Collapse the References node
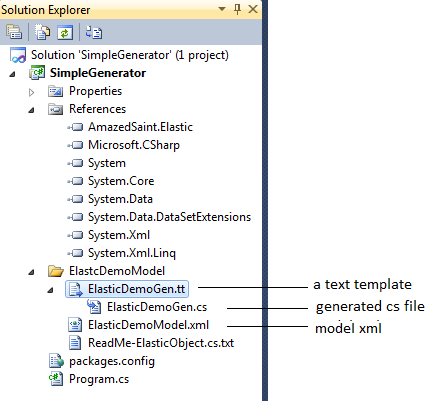 tap(31, 110)
